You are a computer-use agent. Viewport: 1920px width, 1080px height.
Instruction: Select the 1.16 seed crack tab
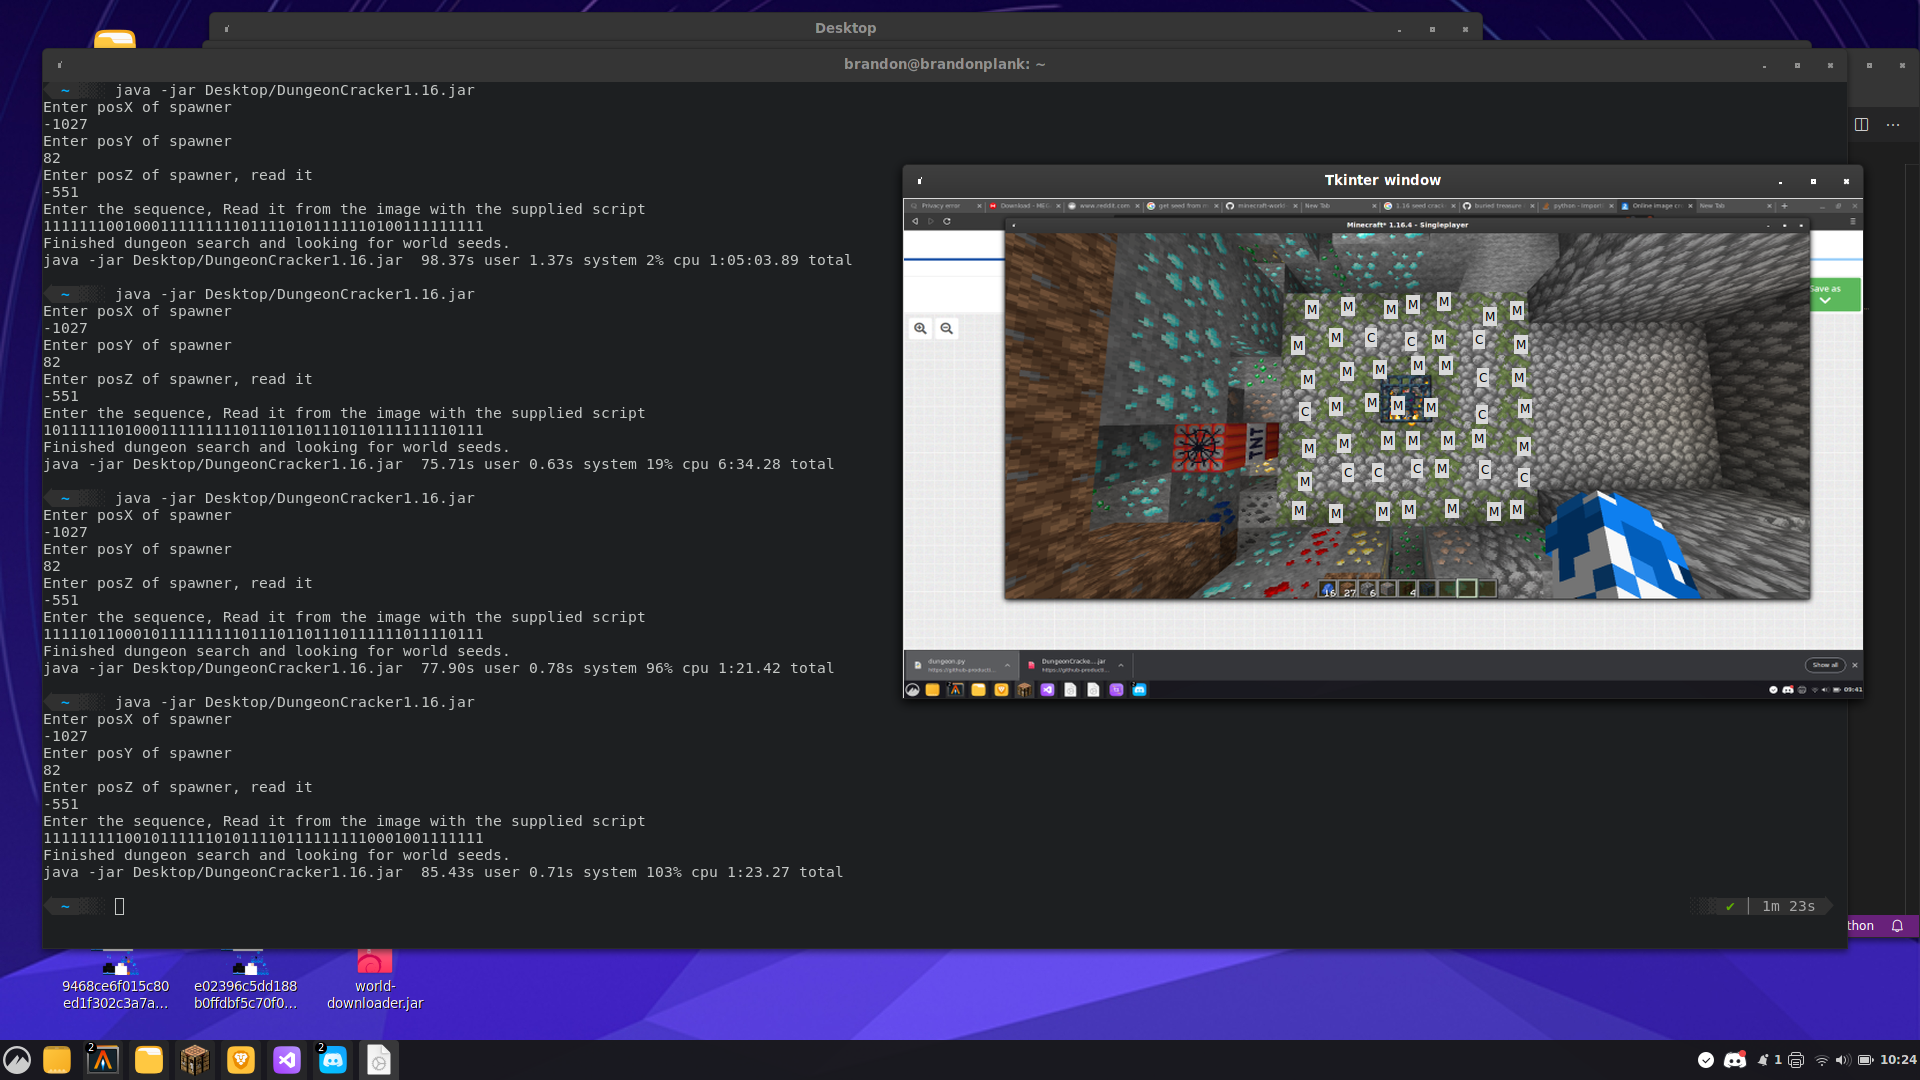coord(1419,206)
